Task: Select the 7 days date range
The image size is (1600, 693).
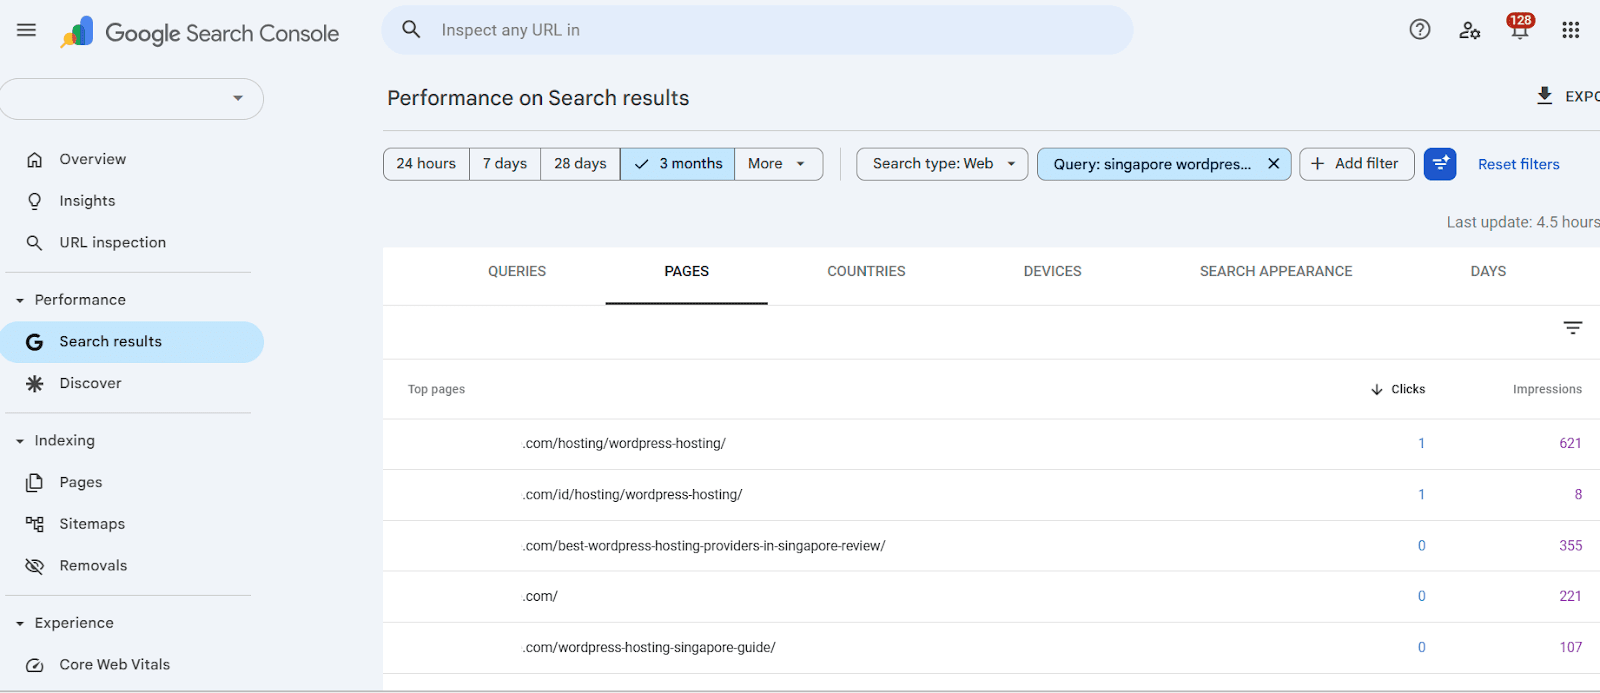Action: [x=505, y=164]
